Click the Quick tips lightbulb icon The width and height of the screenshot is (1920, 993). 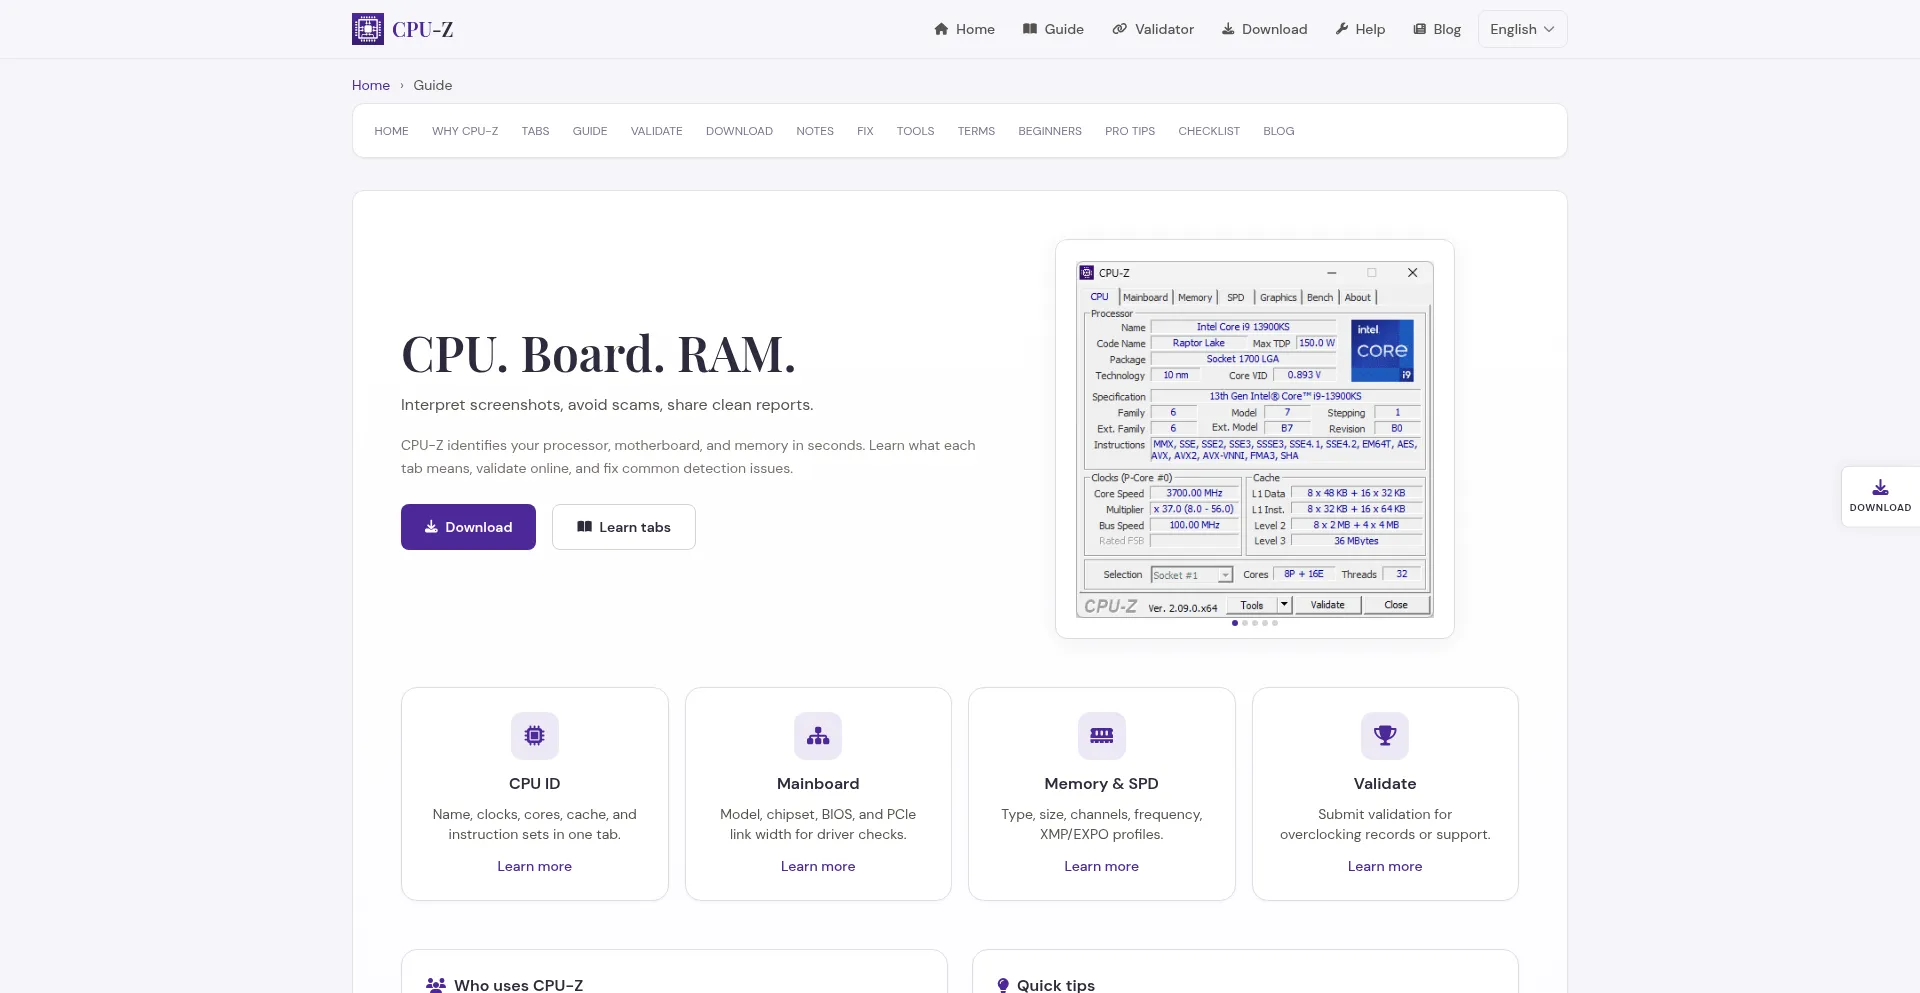pyautogui.click(x=1003, y=985)
